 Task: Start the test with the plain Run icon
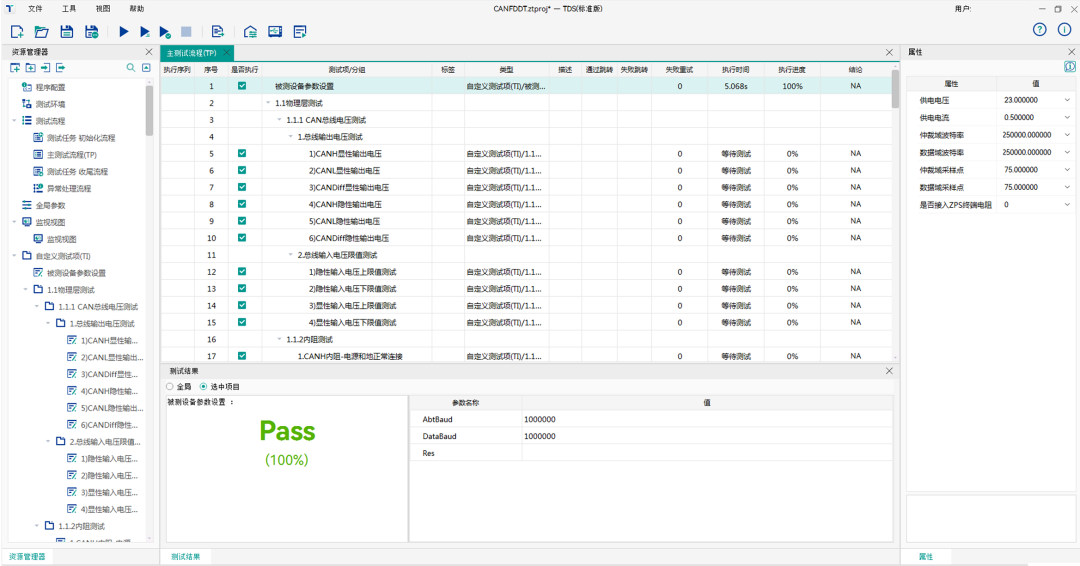tap(124, 32)
